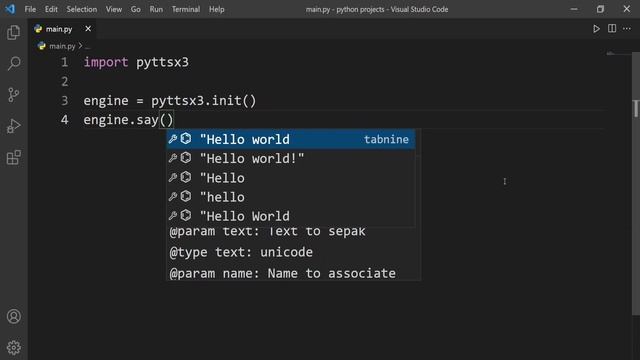Expand the breadcrumb chevron after main.py
This screenshot has height=360, width=640.
click(80, 46)
